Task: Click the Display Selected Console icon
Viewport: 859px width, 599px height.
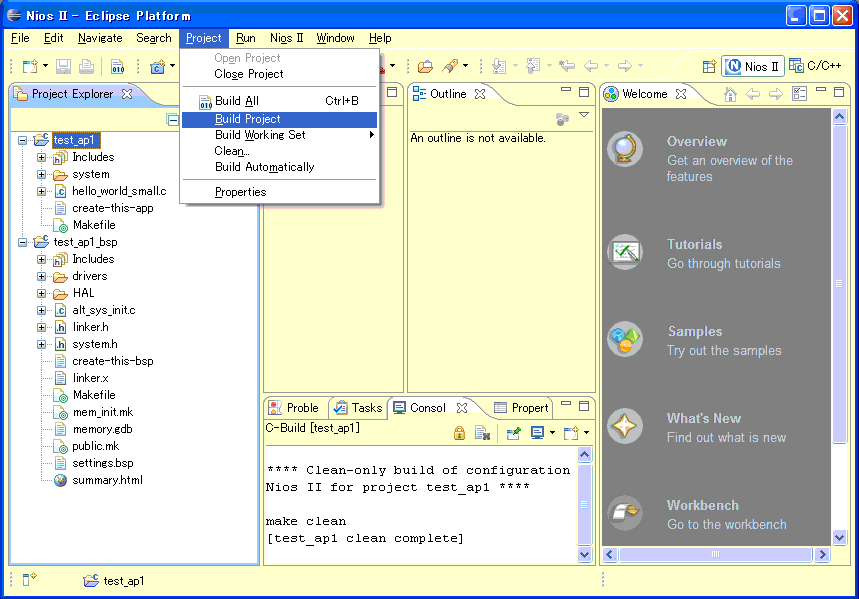Action: 537,433
